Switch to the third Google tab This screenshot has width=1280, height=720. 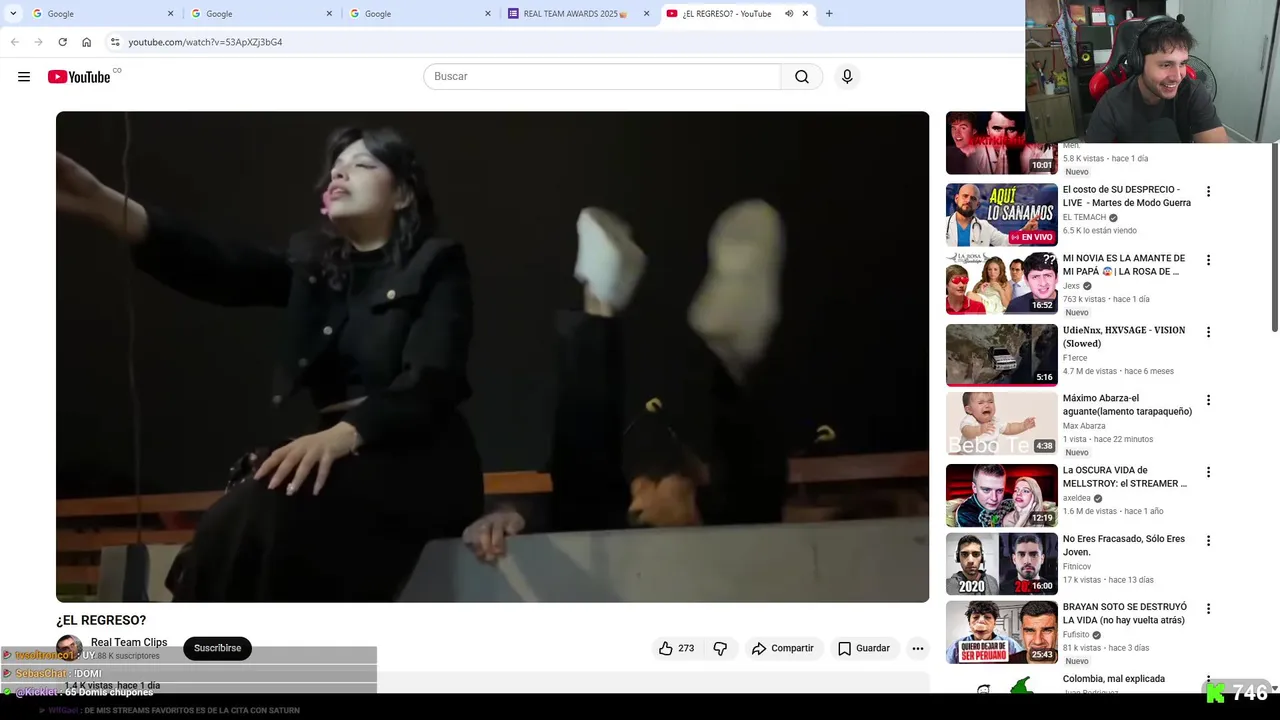[x=421, y=14]
